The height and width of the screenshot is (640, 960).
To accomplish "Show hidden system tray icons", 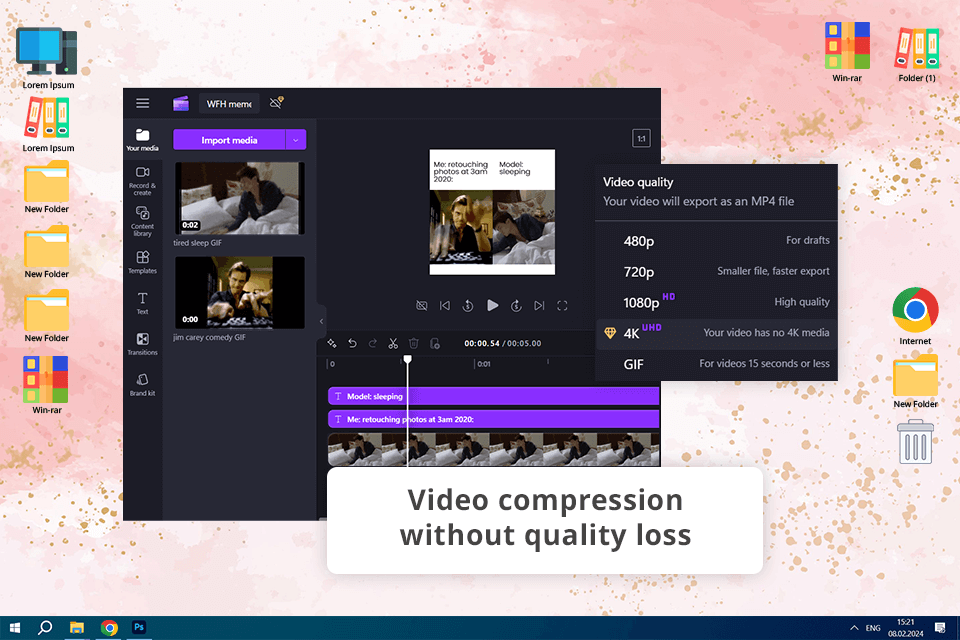I will 854,628.
